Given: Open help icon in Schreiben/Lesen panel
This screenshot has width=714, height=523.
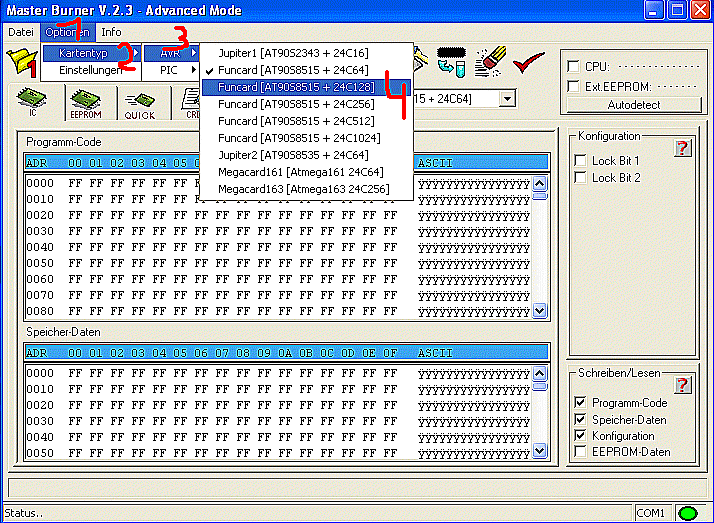Looking at the screenshot, I should pyautogui.click(x=683, y=385).
